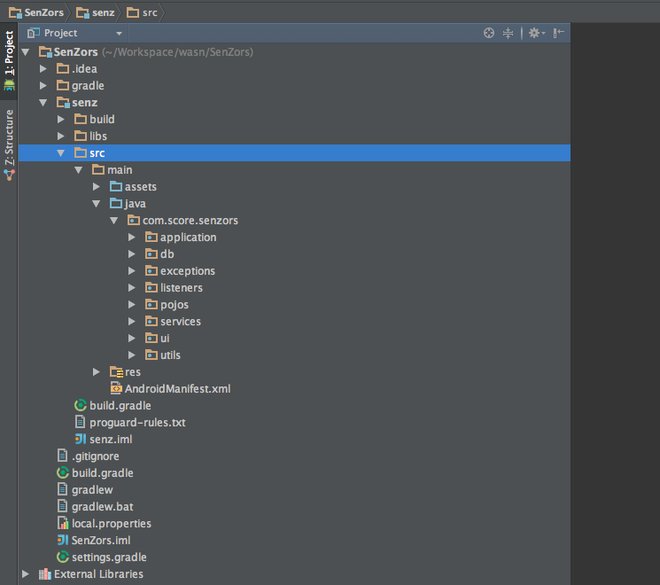Viewport: 660px width, 585px height.
Task: Click the root build.gradle icon above gradlew
Action: coord(63,473)
